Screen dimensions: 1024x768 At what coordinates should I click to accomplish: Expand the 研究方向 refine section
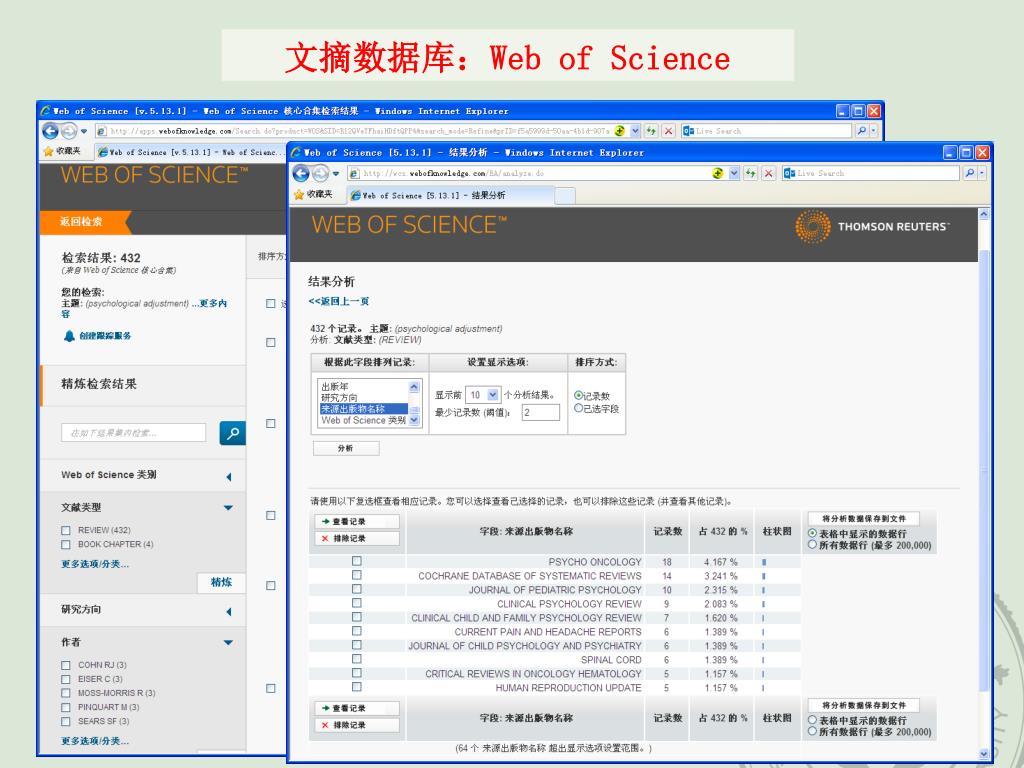click(x=229, y=612)
